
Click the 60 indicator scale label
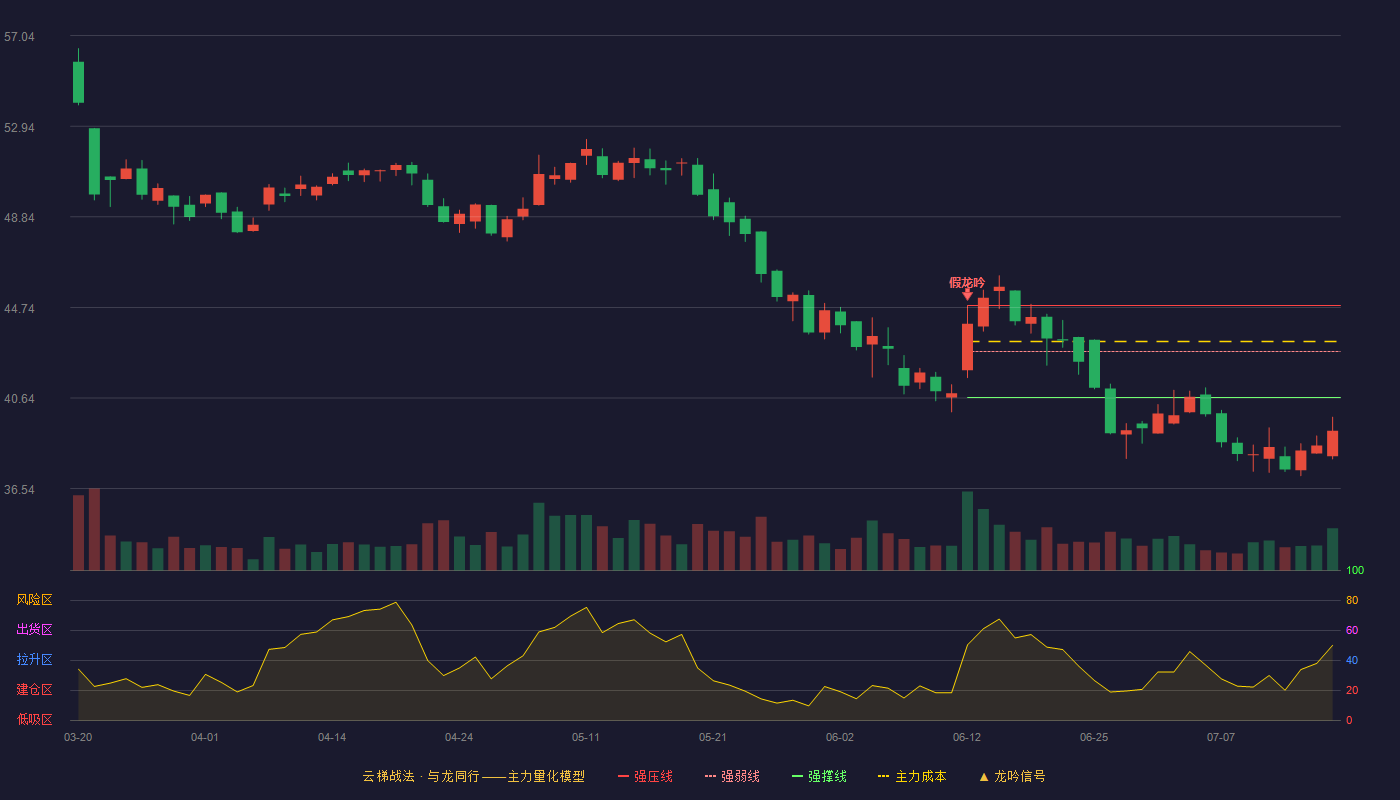tap(1352, 630)
